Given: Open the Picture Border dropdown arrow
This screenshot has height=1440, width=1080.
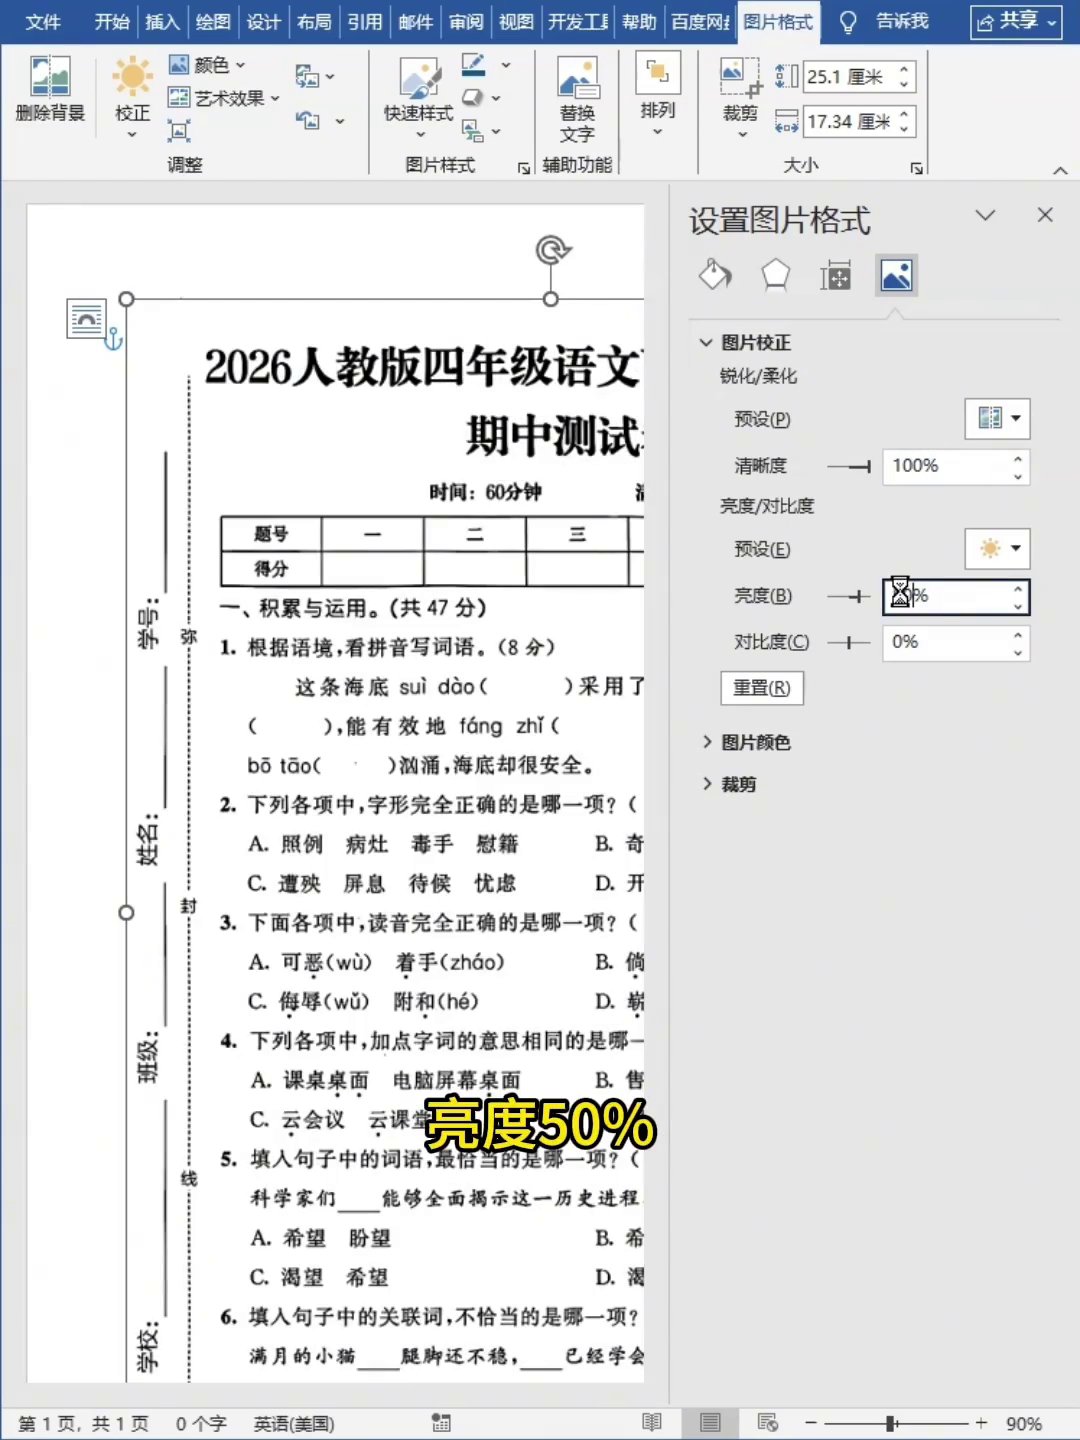Looking at the screenshot, I should [505, 66].
